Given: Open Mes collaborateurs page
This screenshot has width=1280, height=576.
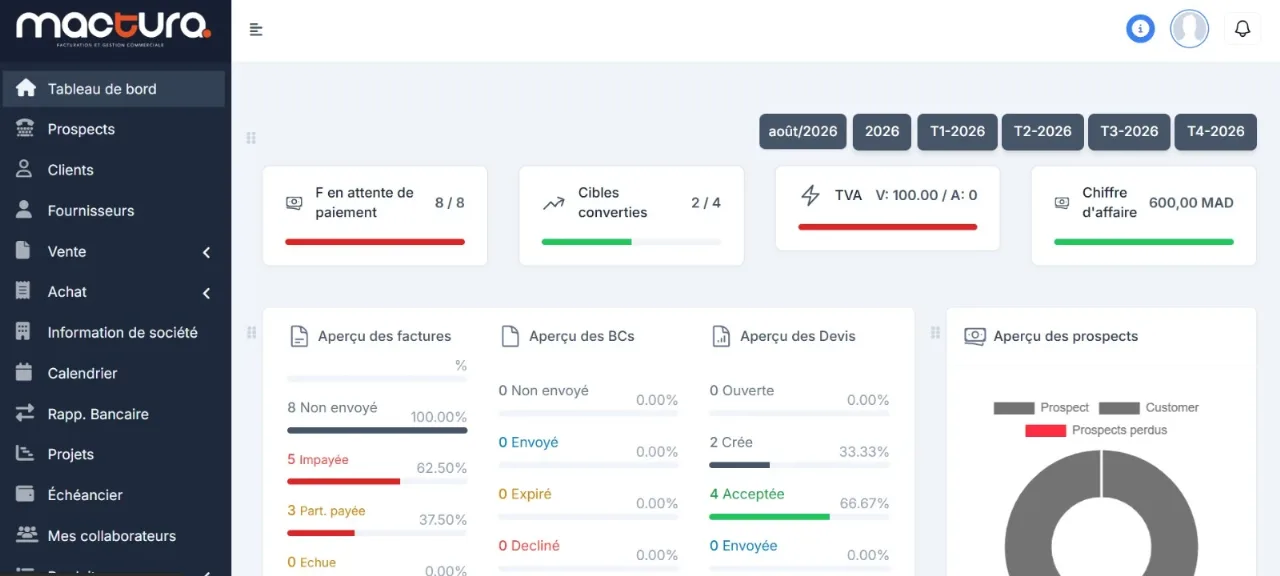Looking at the screenshot, I should 114,535.
